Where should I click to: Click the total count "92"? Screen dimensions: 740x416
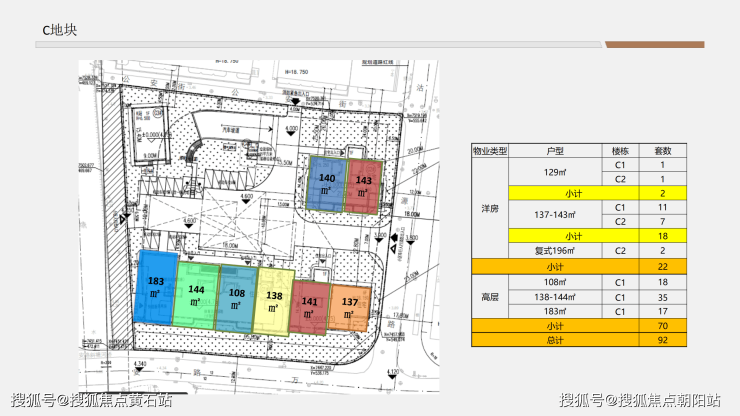point(663,340)
